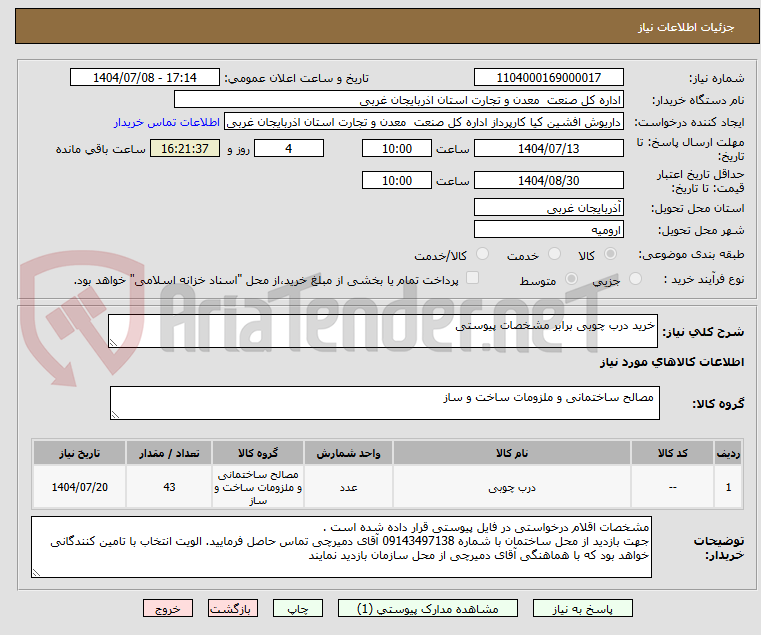This screenshot has height=635, width=761.
Task: Click the unit cell عدد
Action: coord(348,487)
